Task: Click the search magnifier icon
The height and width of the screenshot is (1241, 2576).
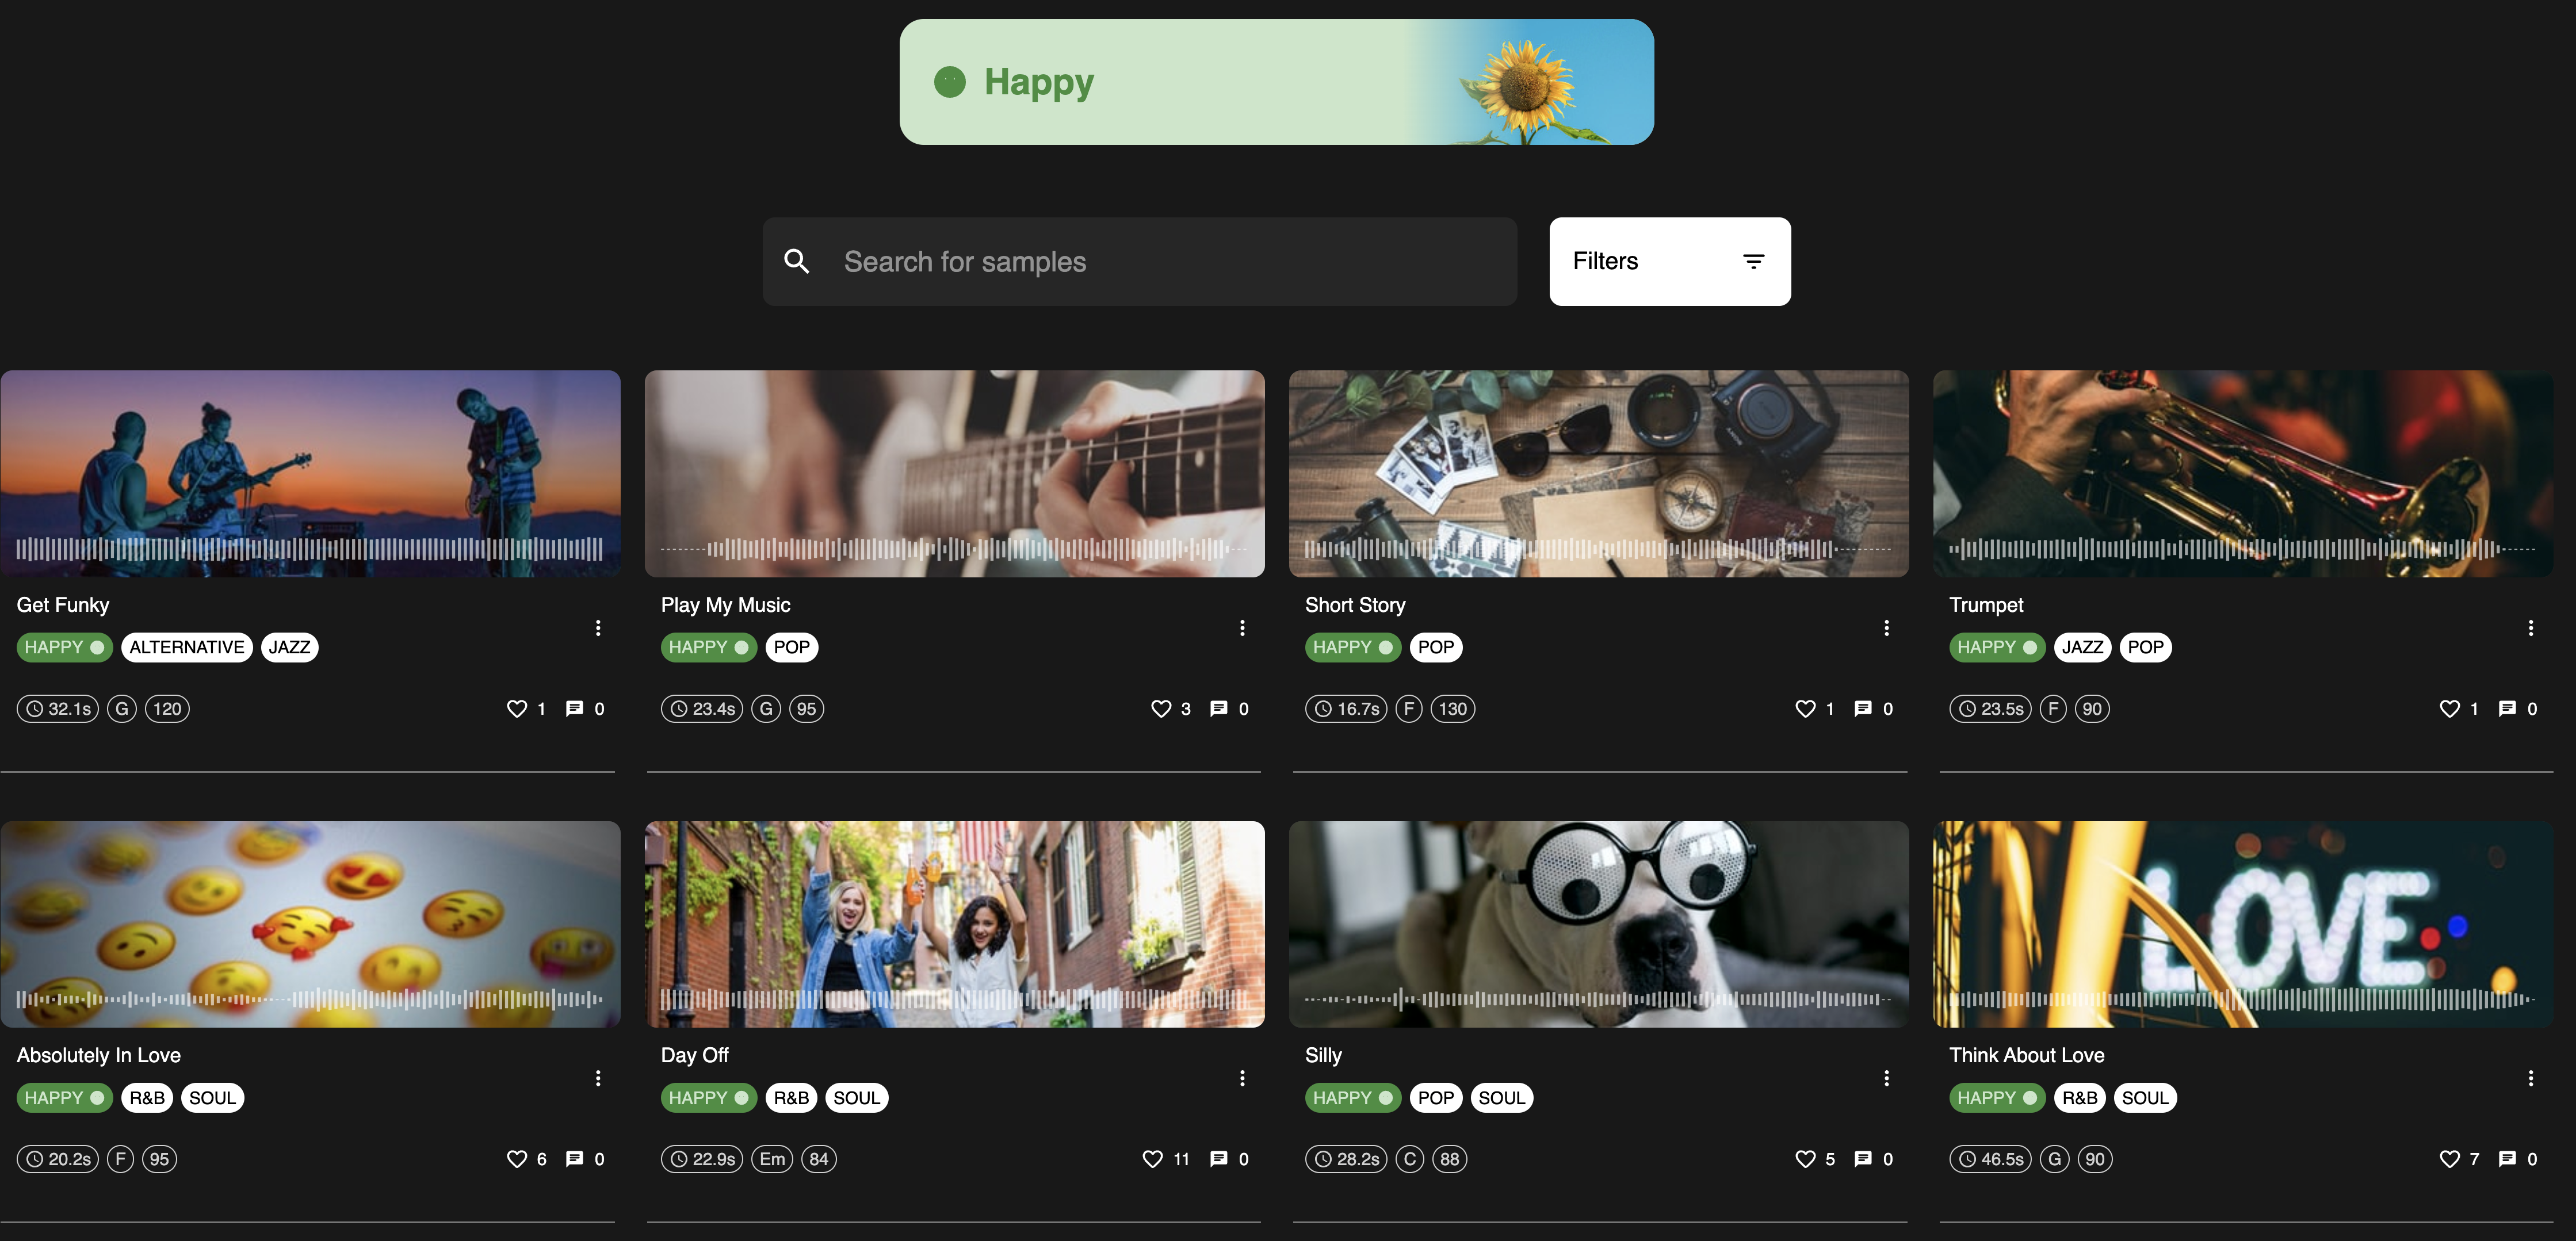Action: tap(796, 262)
